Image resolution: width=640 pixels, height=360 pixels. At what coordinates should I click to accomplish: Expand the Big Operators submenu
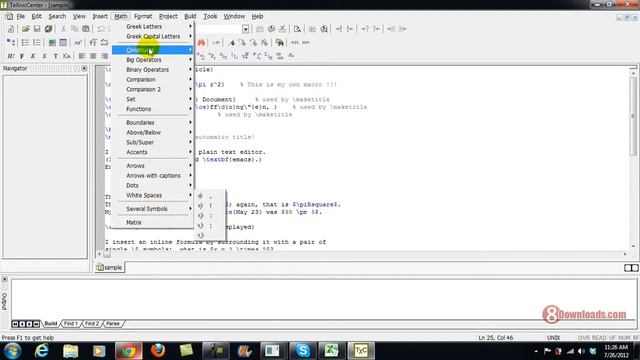[153, 60]
